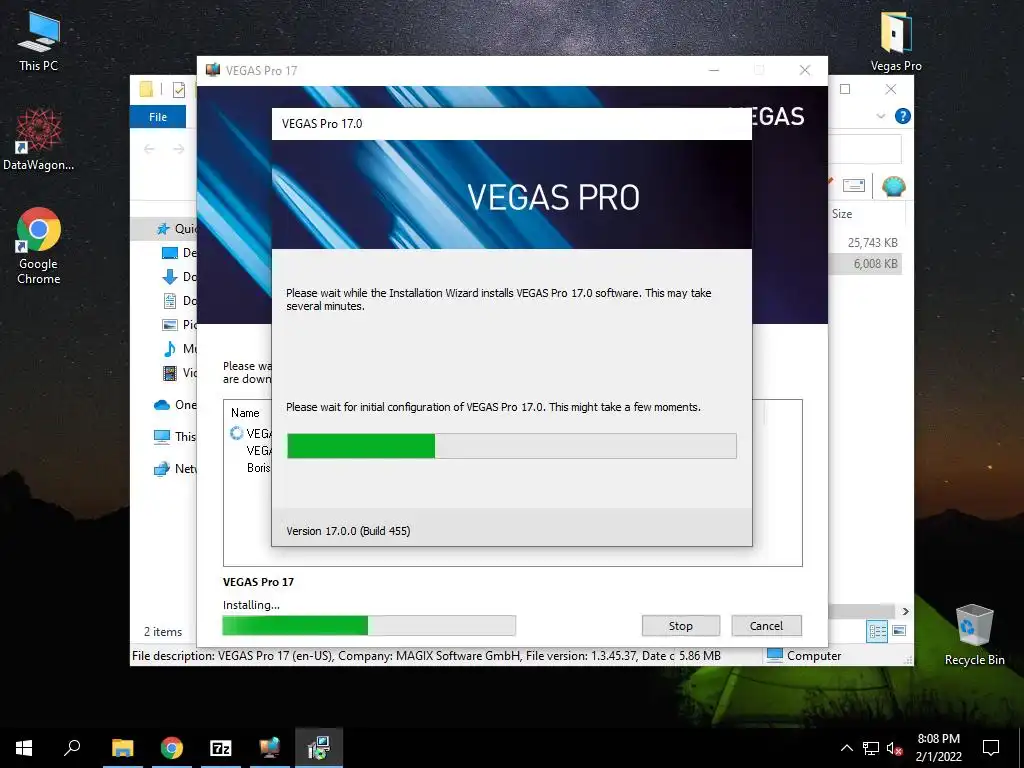Image resolution: width=1024 pixels, height=768 pixels.
Task: Open This PC desktop icon
Action: [39, 41]
